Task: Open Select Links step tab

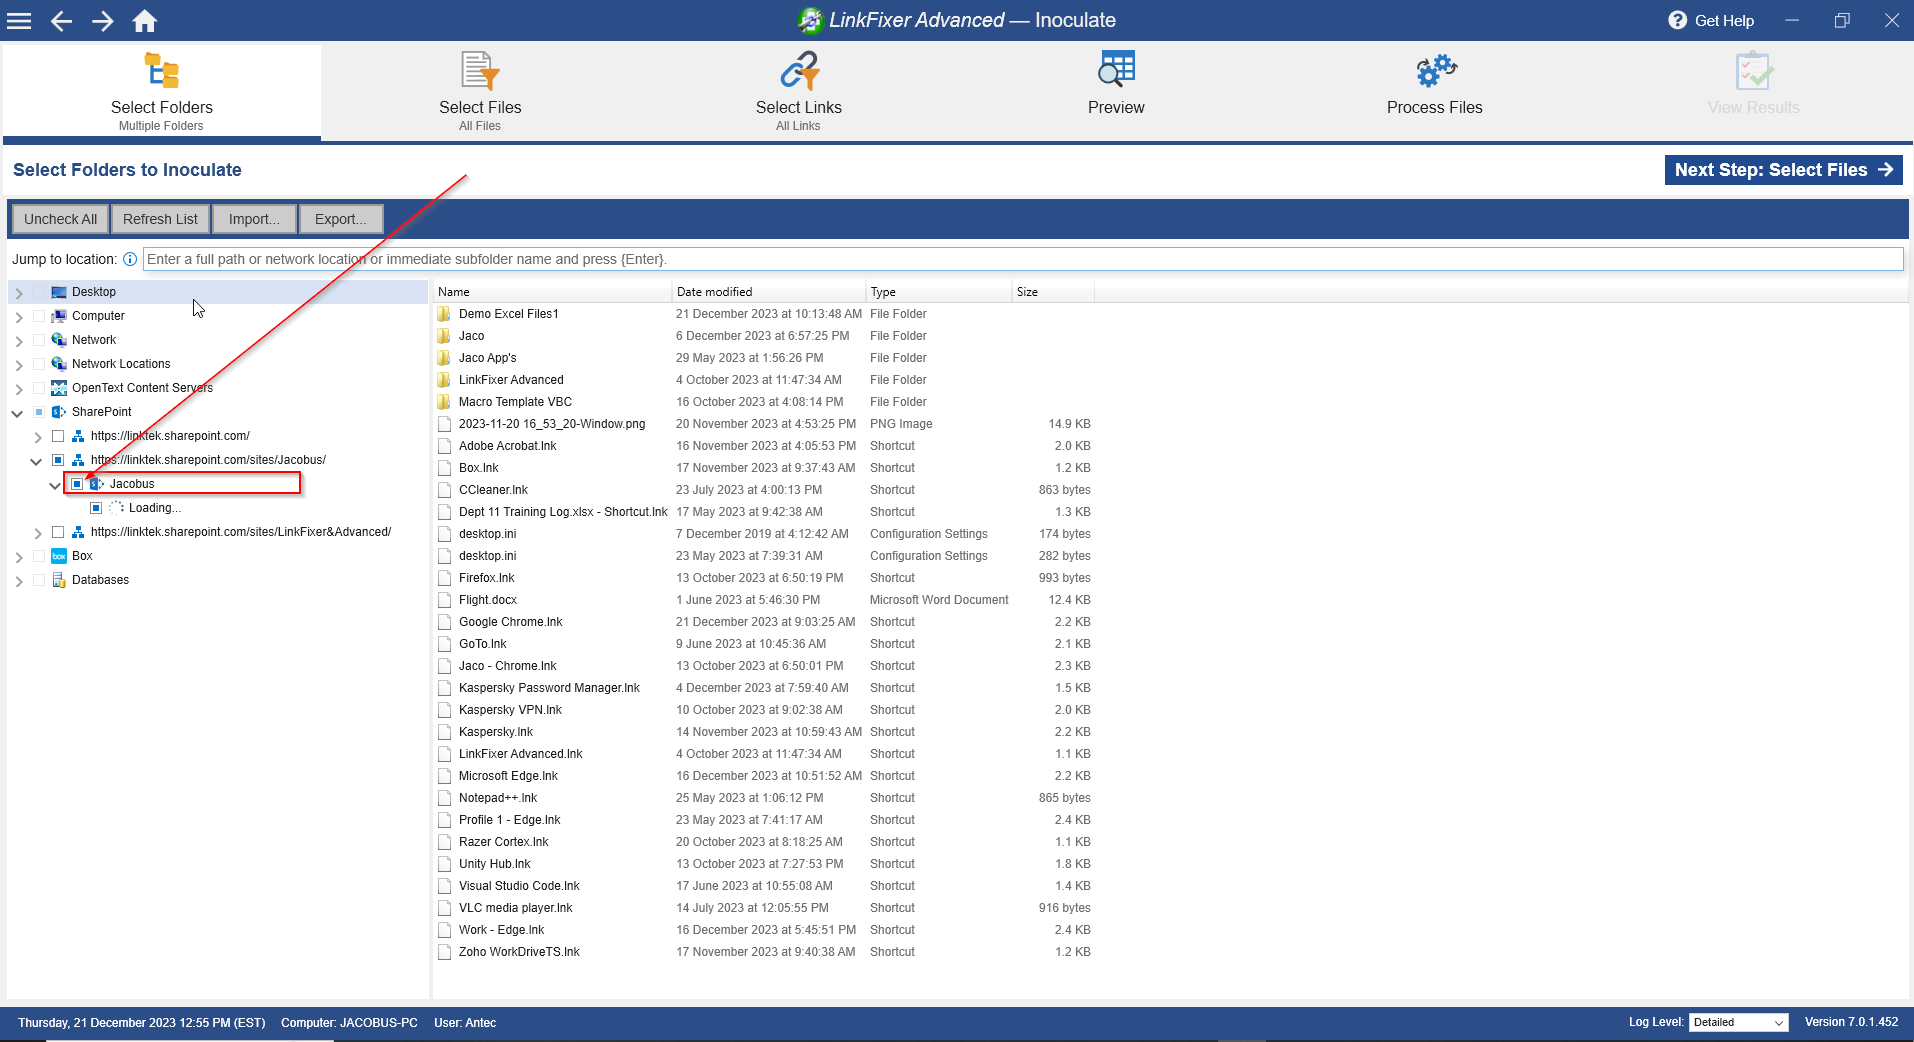Action: click(x=799, y=91)
